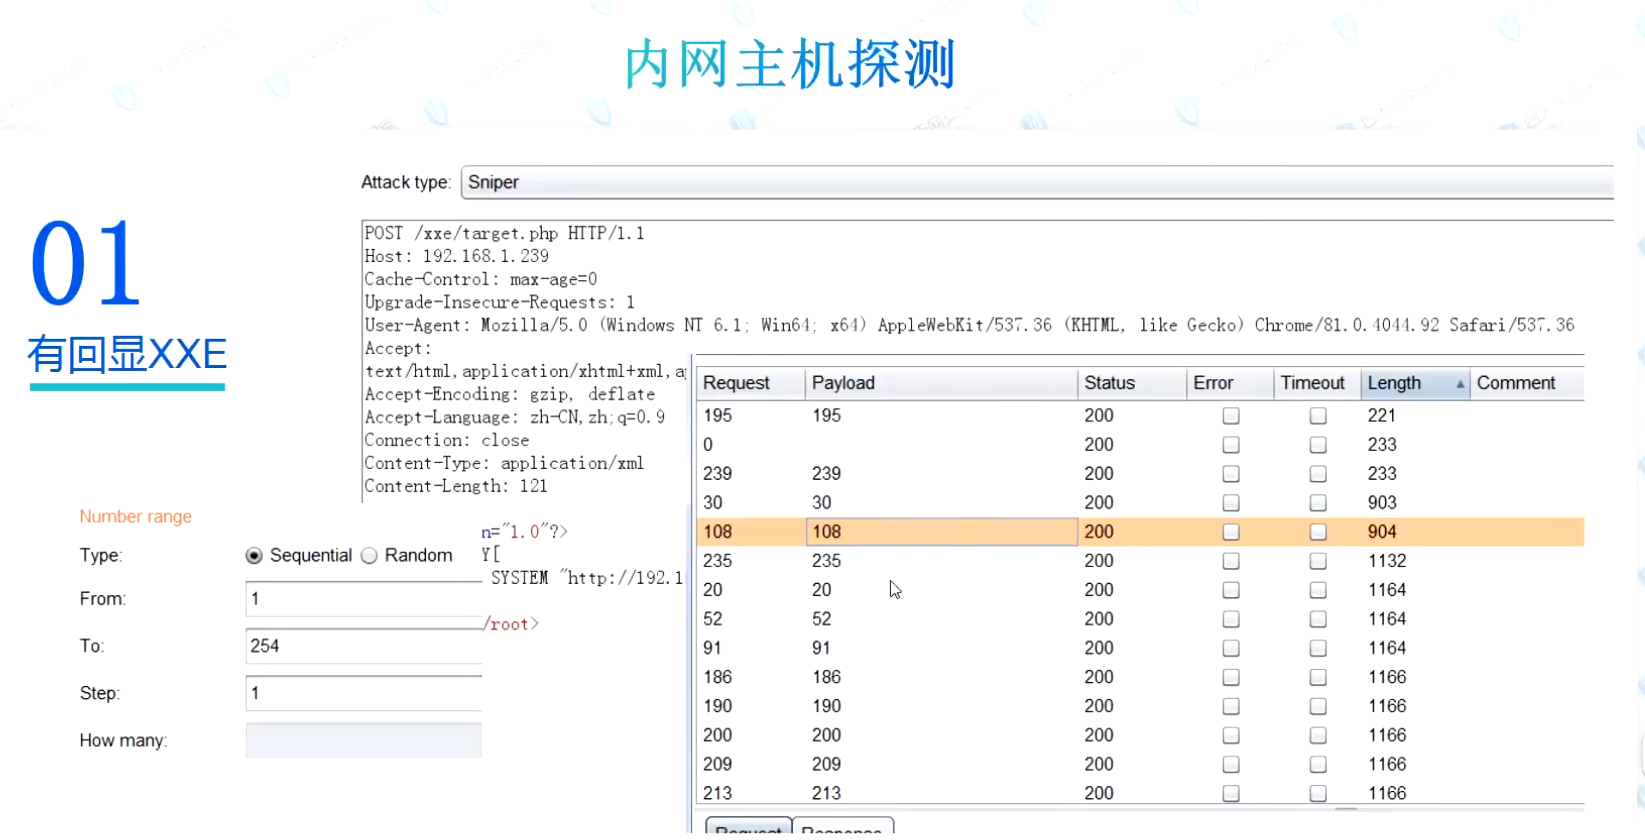Toggle the Error checkbox for request 200
This screenshot has height=840, width=1645.
tap(1231, 735)
